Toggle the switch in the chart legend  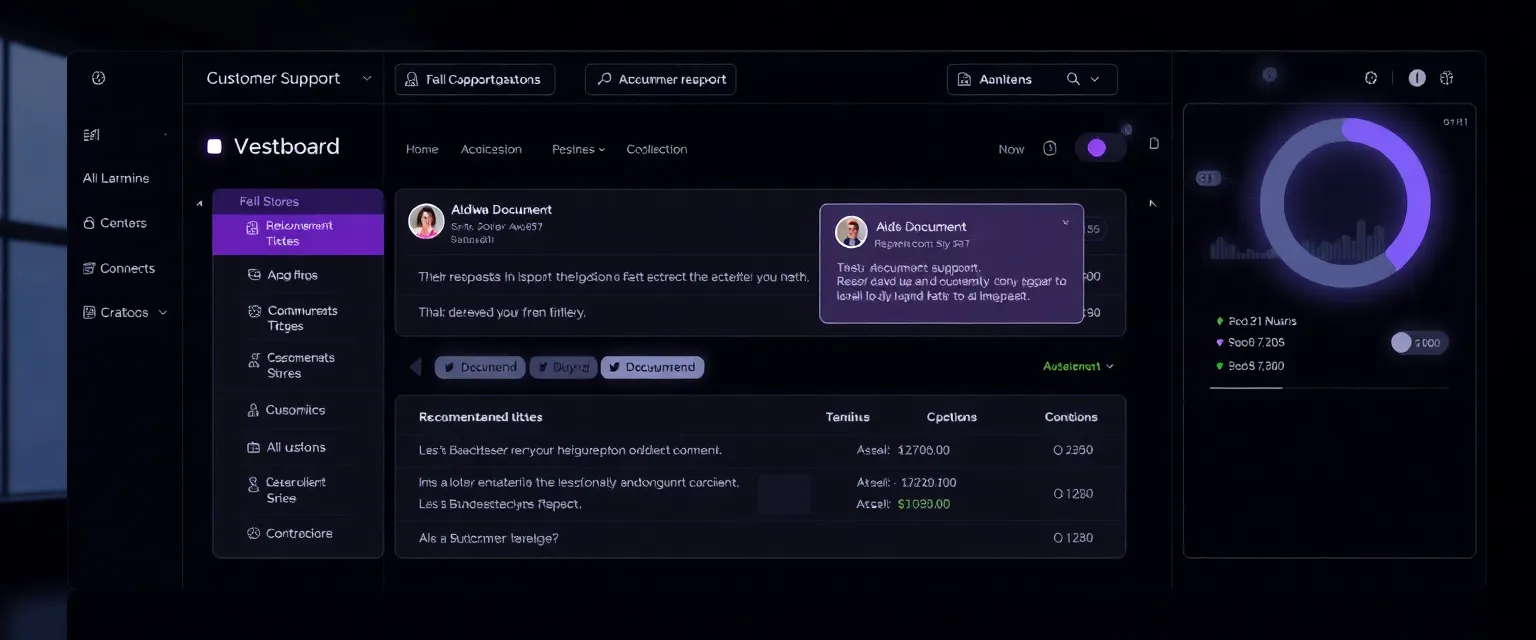(x=1418, y=343)
